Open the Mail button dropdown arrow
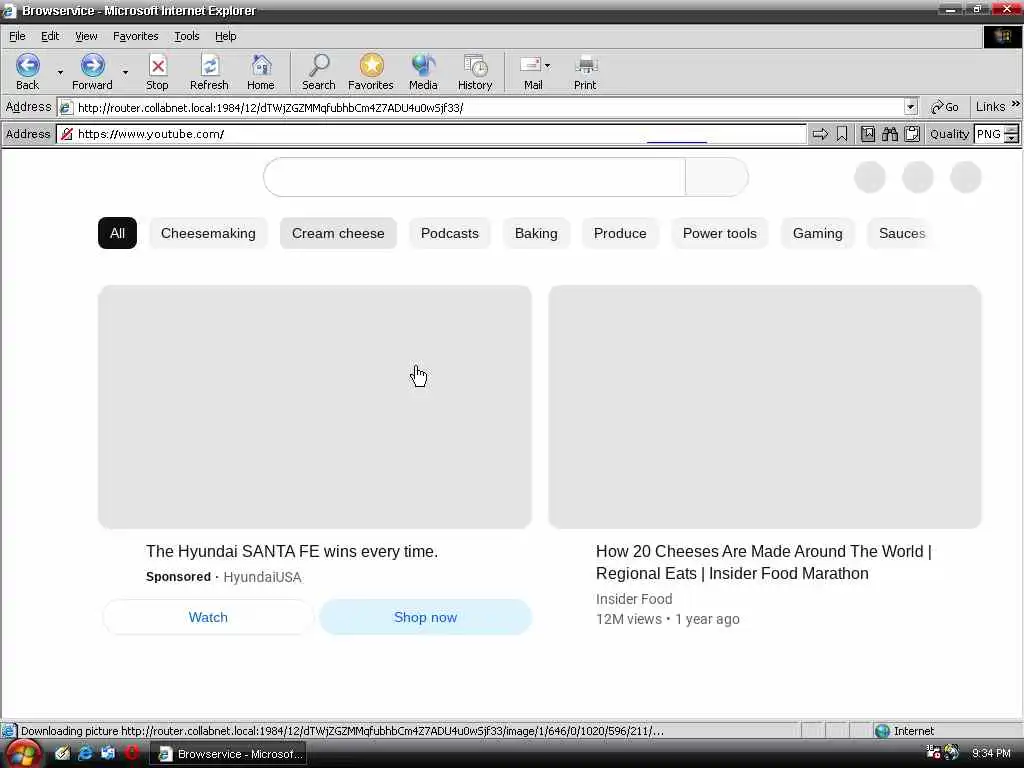 point(547,65)
